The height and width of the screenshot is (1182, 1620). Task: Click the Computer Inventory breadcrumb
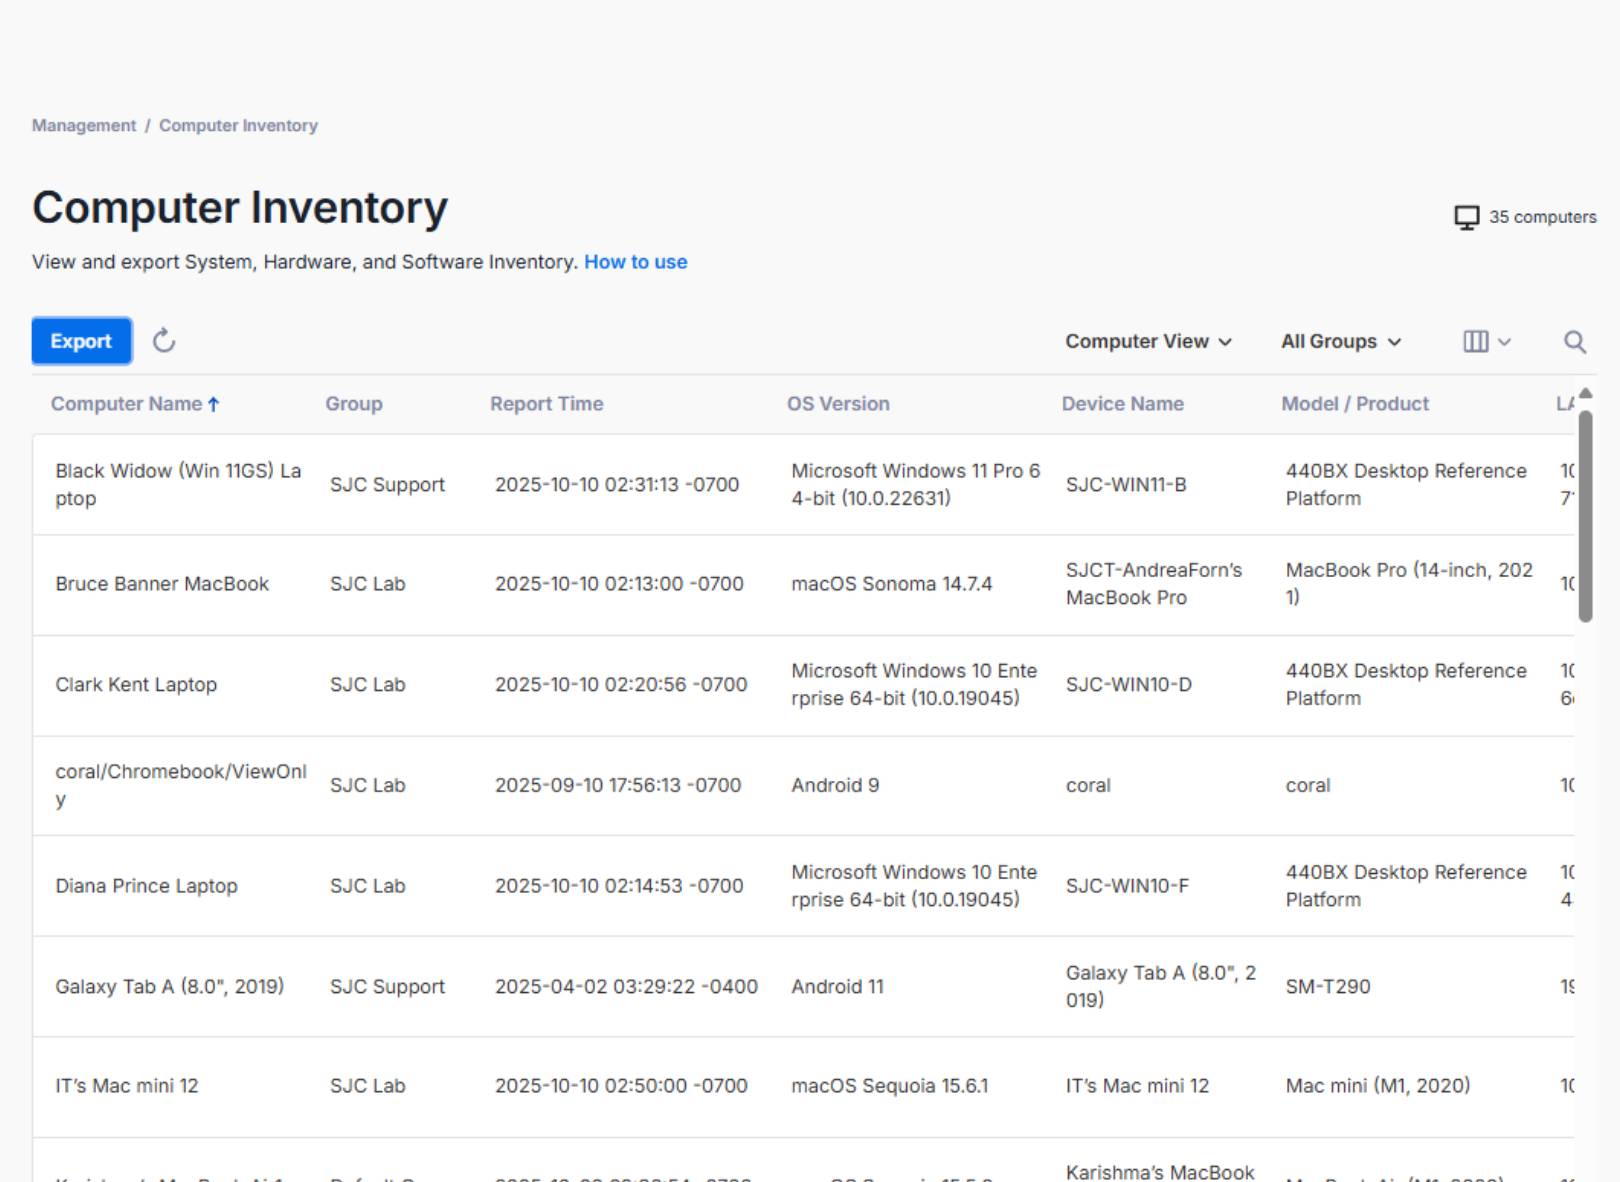pos(238,125)
